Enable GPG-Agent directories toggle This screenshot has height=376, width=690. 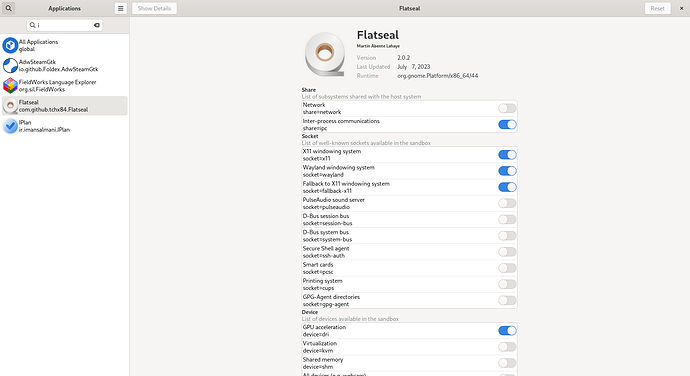click(507, 300)
